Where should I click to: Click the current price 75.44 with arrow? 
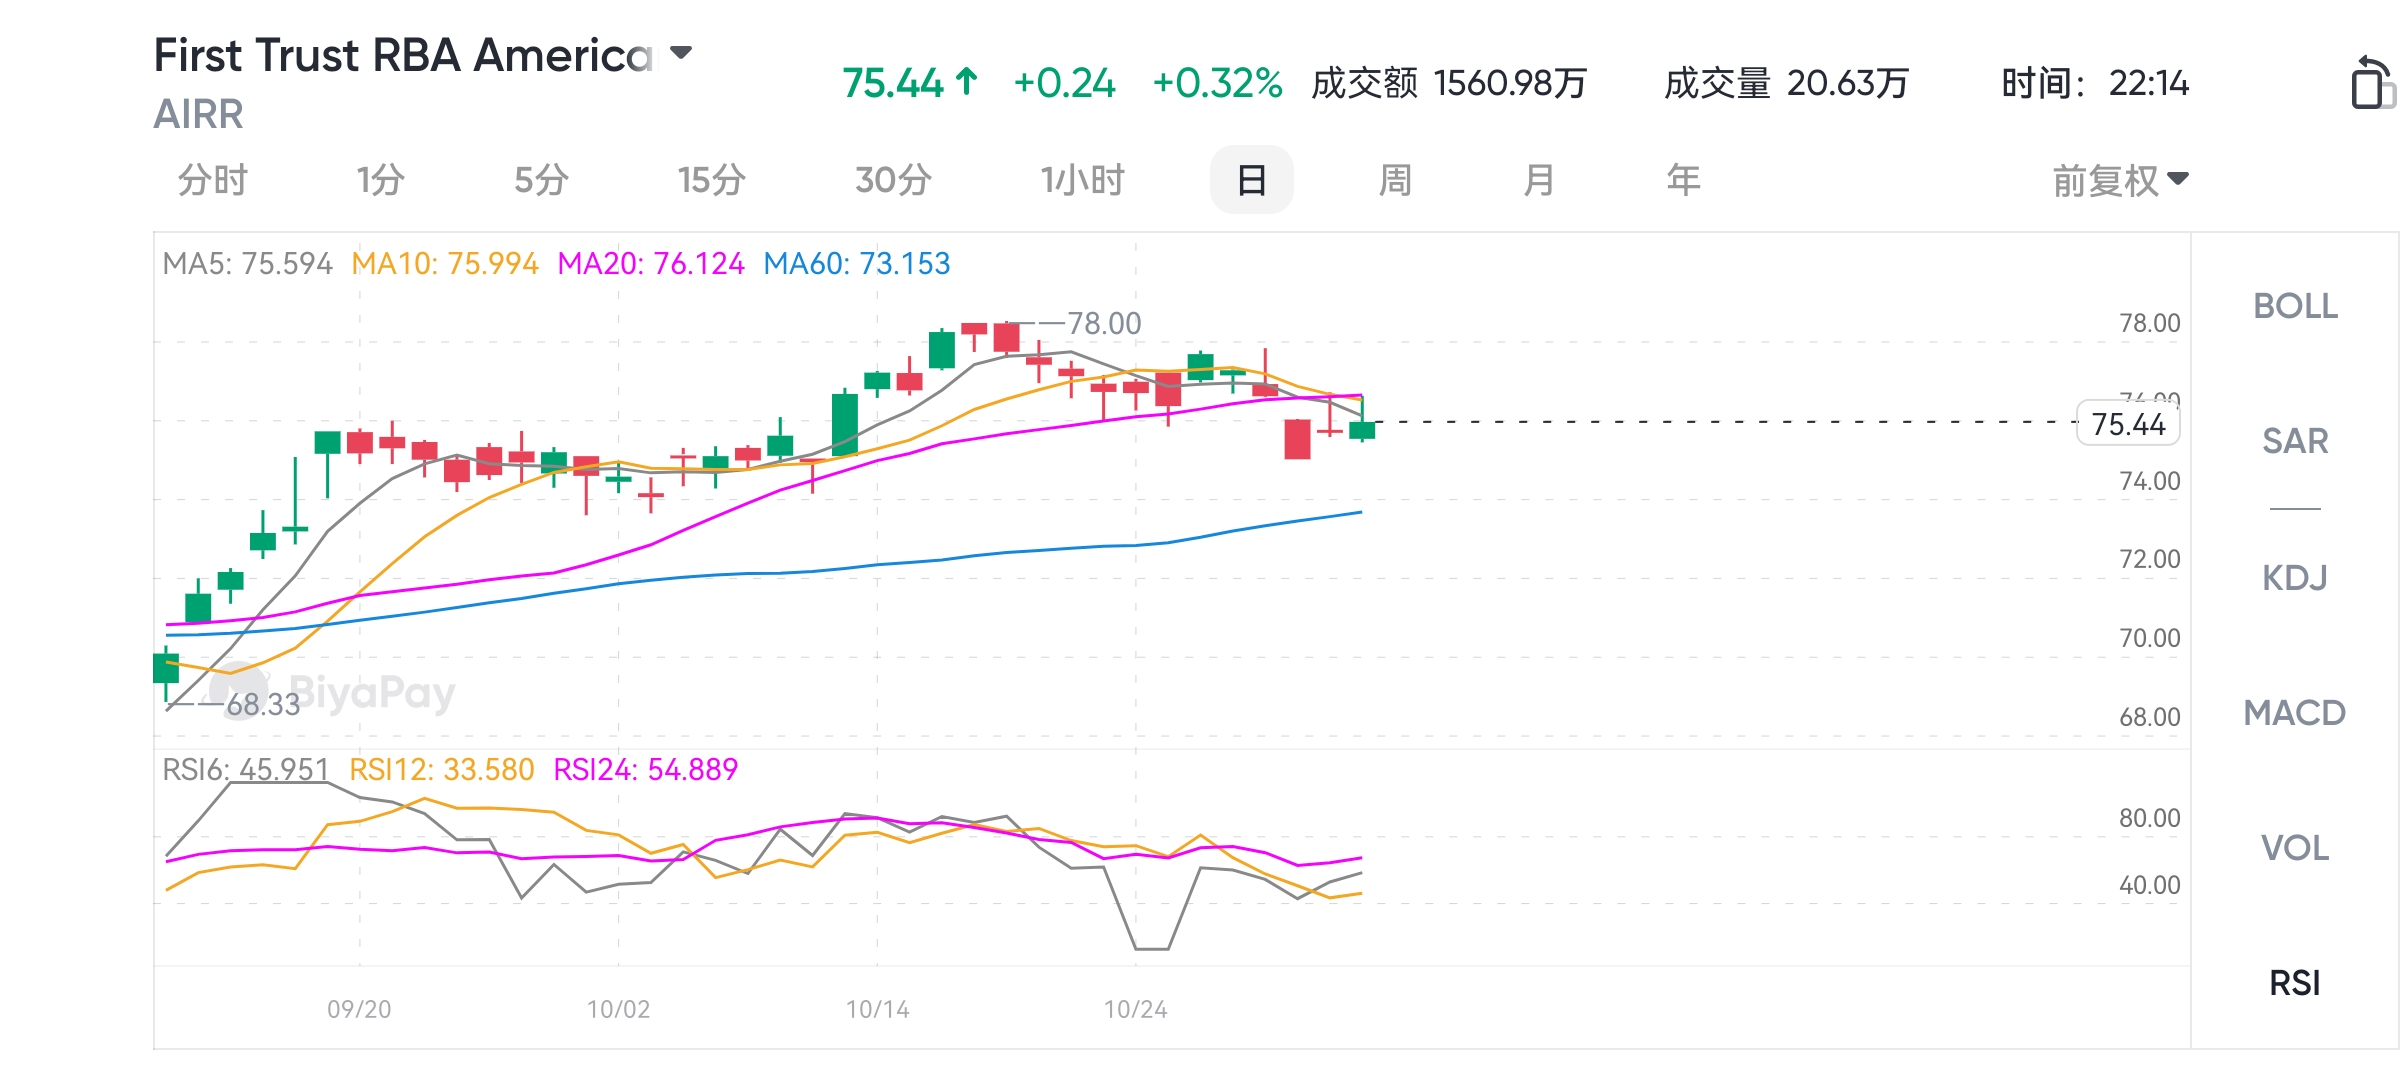[910, 83]
